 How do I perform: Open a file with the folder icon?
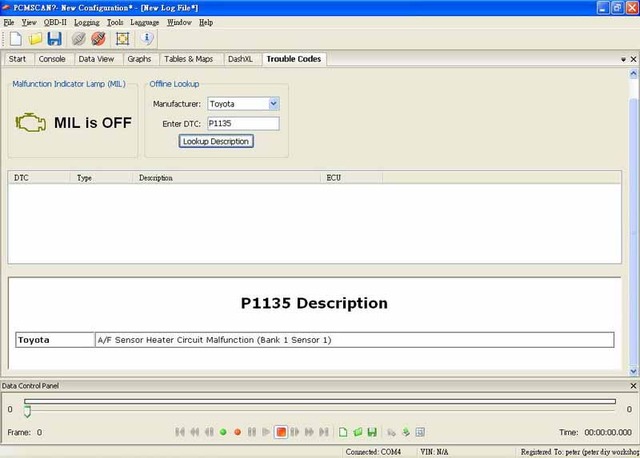[x=35, y=39]
